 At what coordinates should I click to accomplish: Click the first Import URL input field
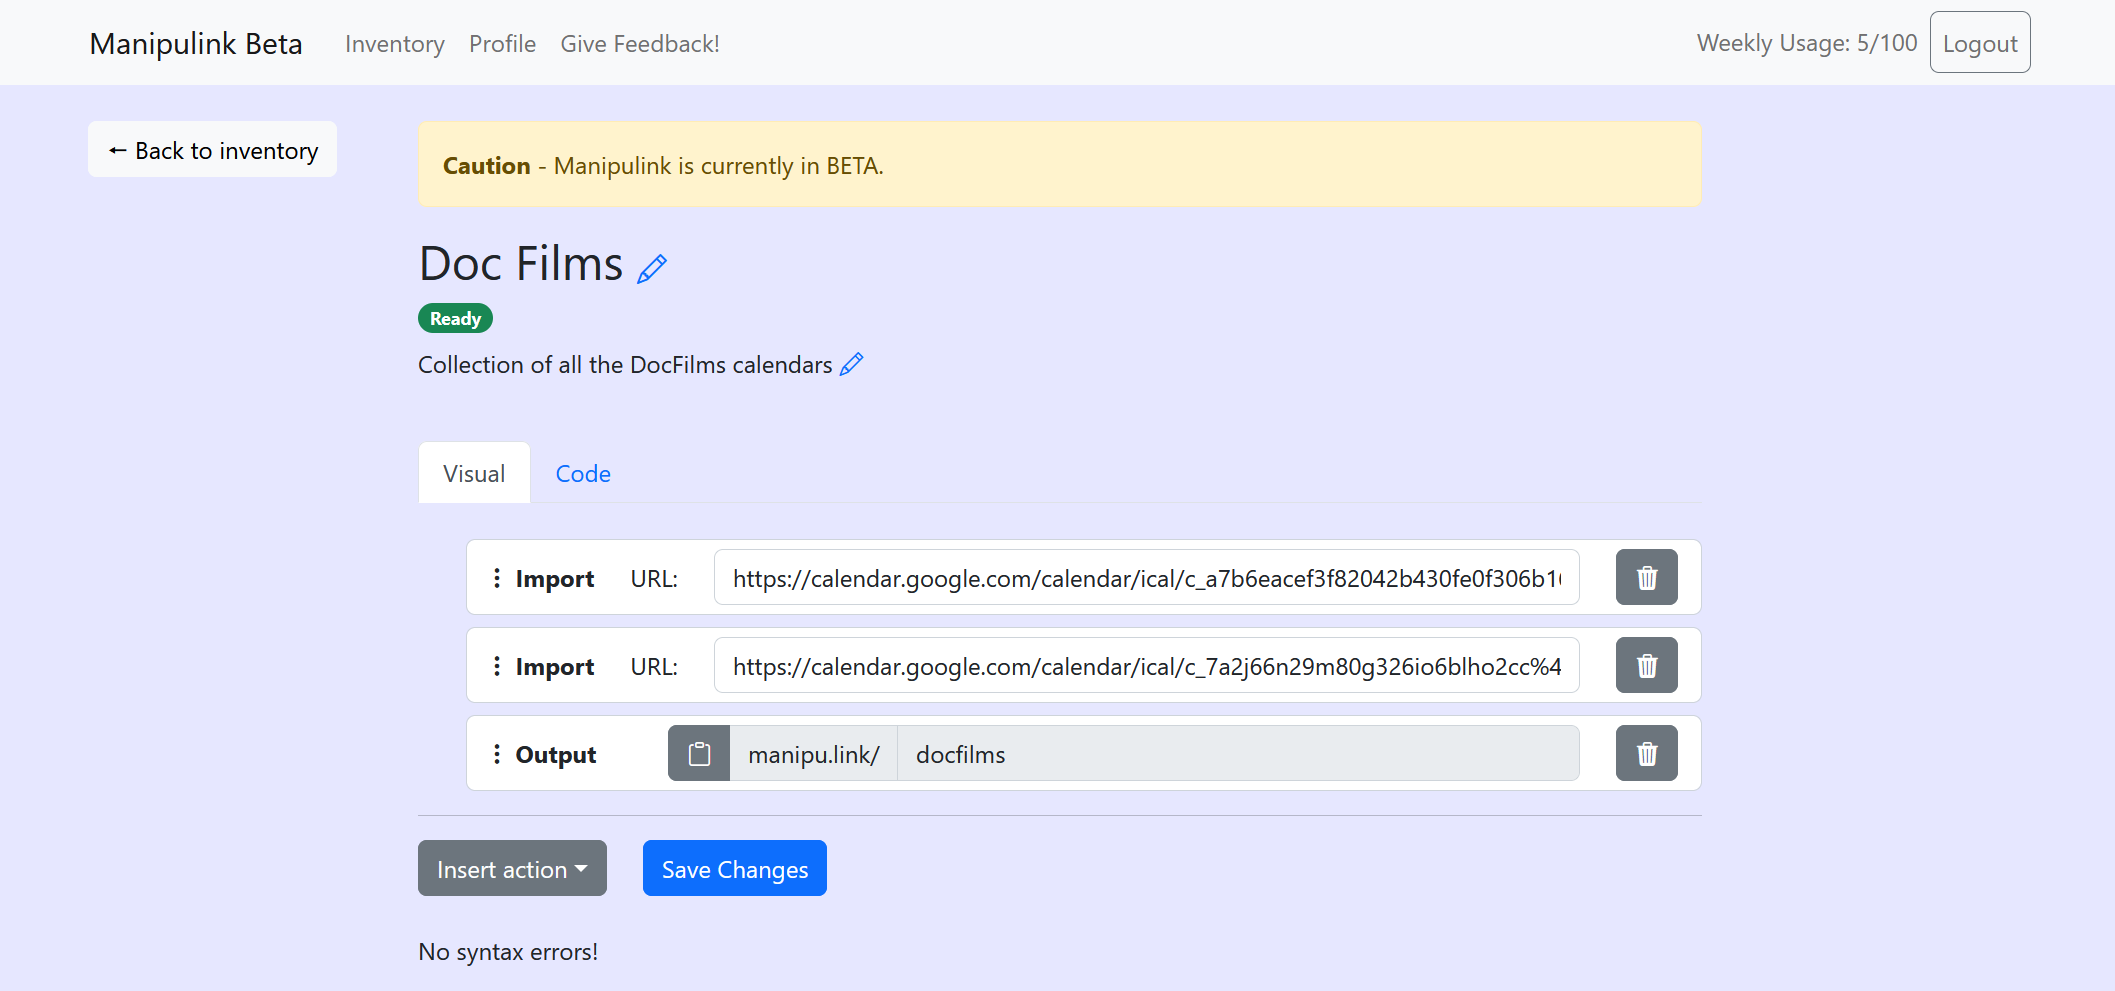pyautogui.click(x=1147, y=577)
